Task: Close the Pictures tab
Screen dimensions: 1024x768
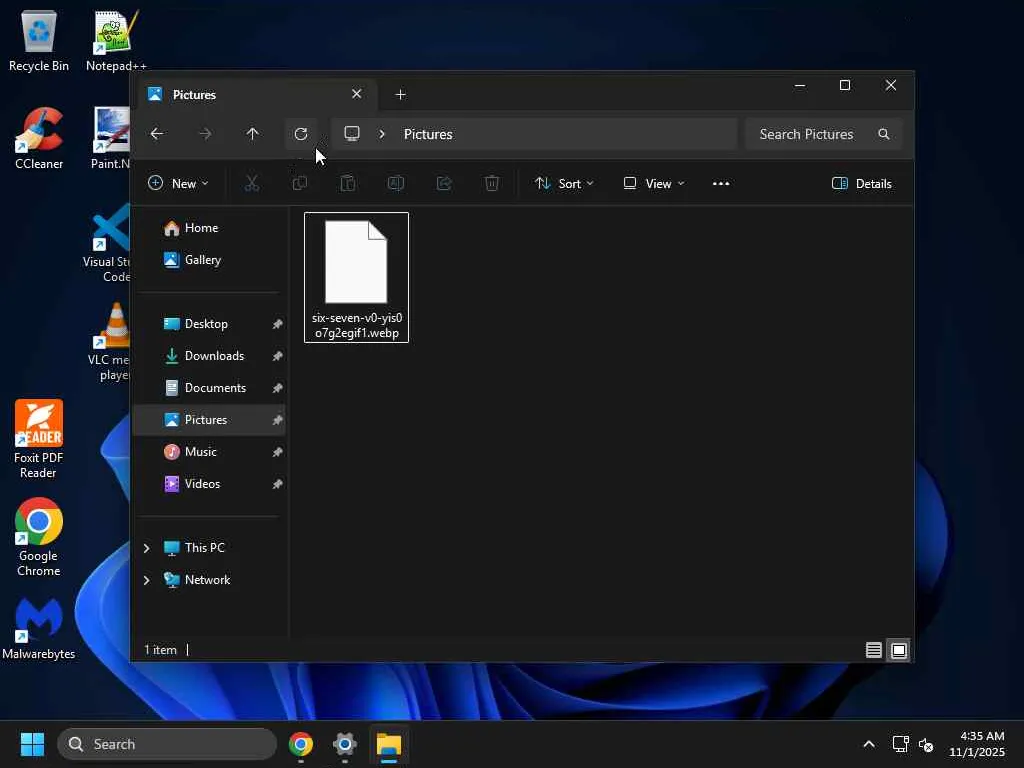Action: (357, 94)
